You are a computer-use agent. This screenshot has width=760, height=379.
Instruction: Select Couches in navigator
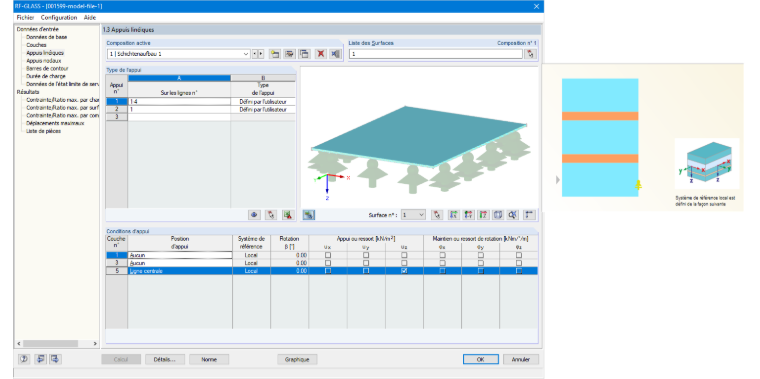36,45
